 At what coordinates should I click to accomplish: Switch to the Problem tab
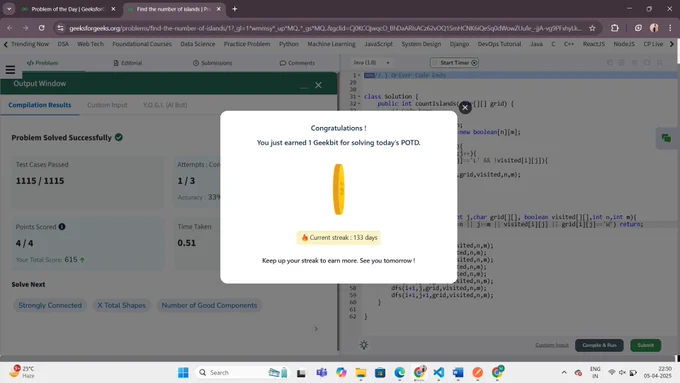[x=42, y=63]
